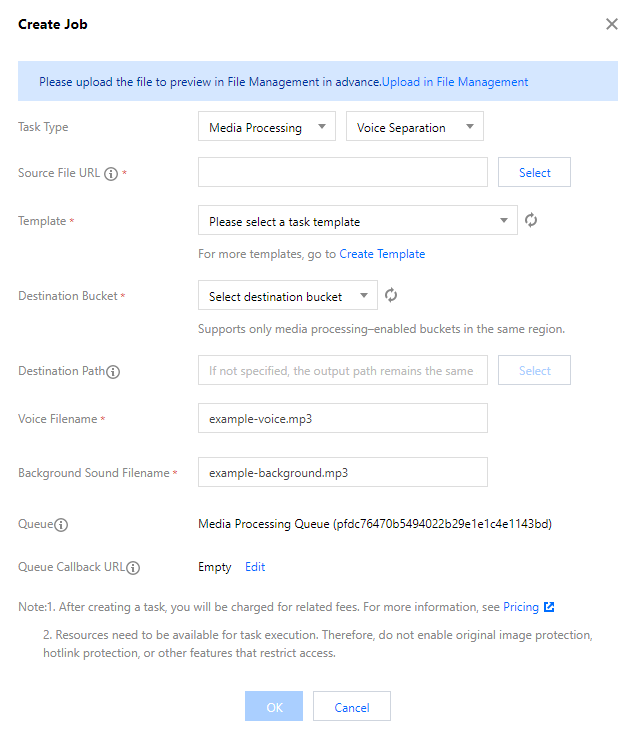Open the Create Template link

point(382,254)
